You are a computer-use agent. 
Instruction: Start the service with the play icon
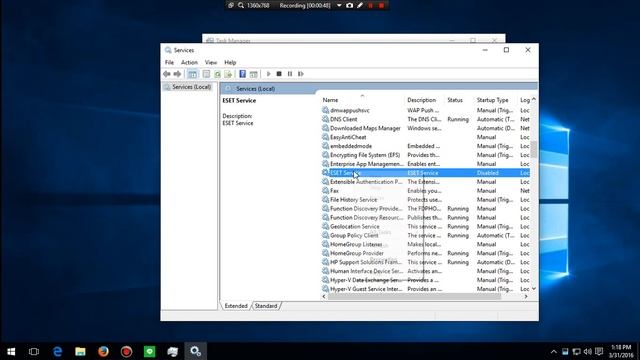268,74
